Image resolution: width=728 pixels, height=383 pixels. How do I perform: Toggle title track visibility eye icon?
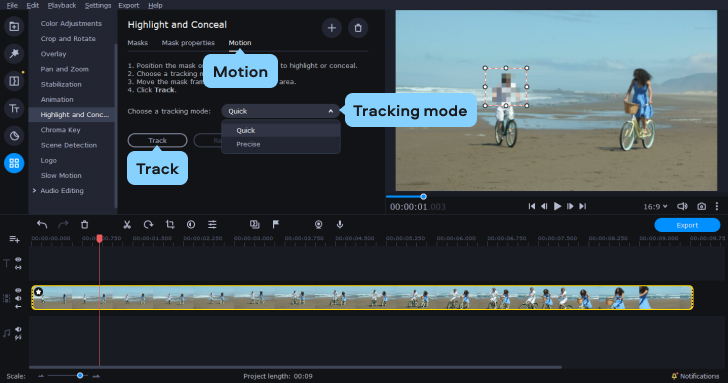pyautogui.click(x=18, y=260)
